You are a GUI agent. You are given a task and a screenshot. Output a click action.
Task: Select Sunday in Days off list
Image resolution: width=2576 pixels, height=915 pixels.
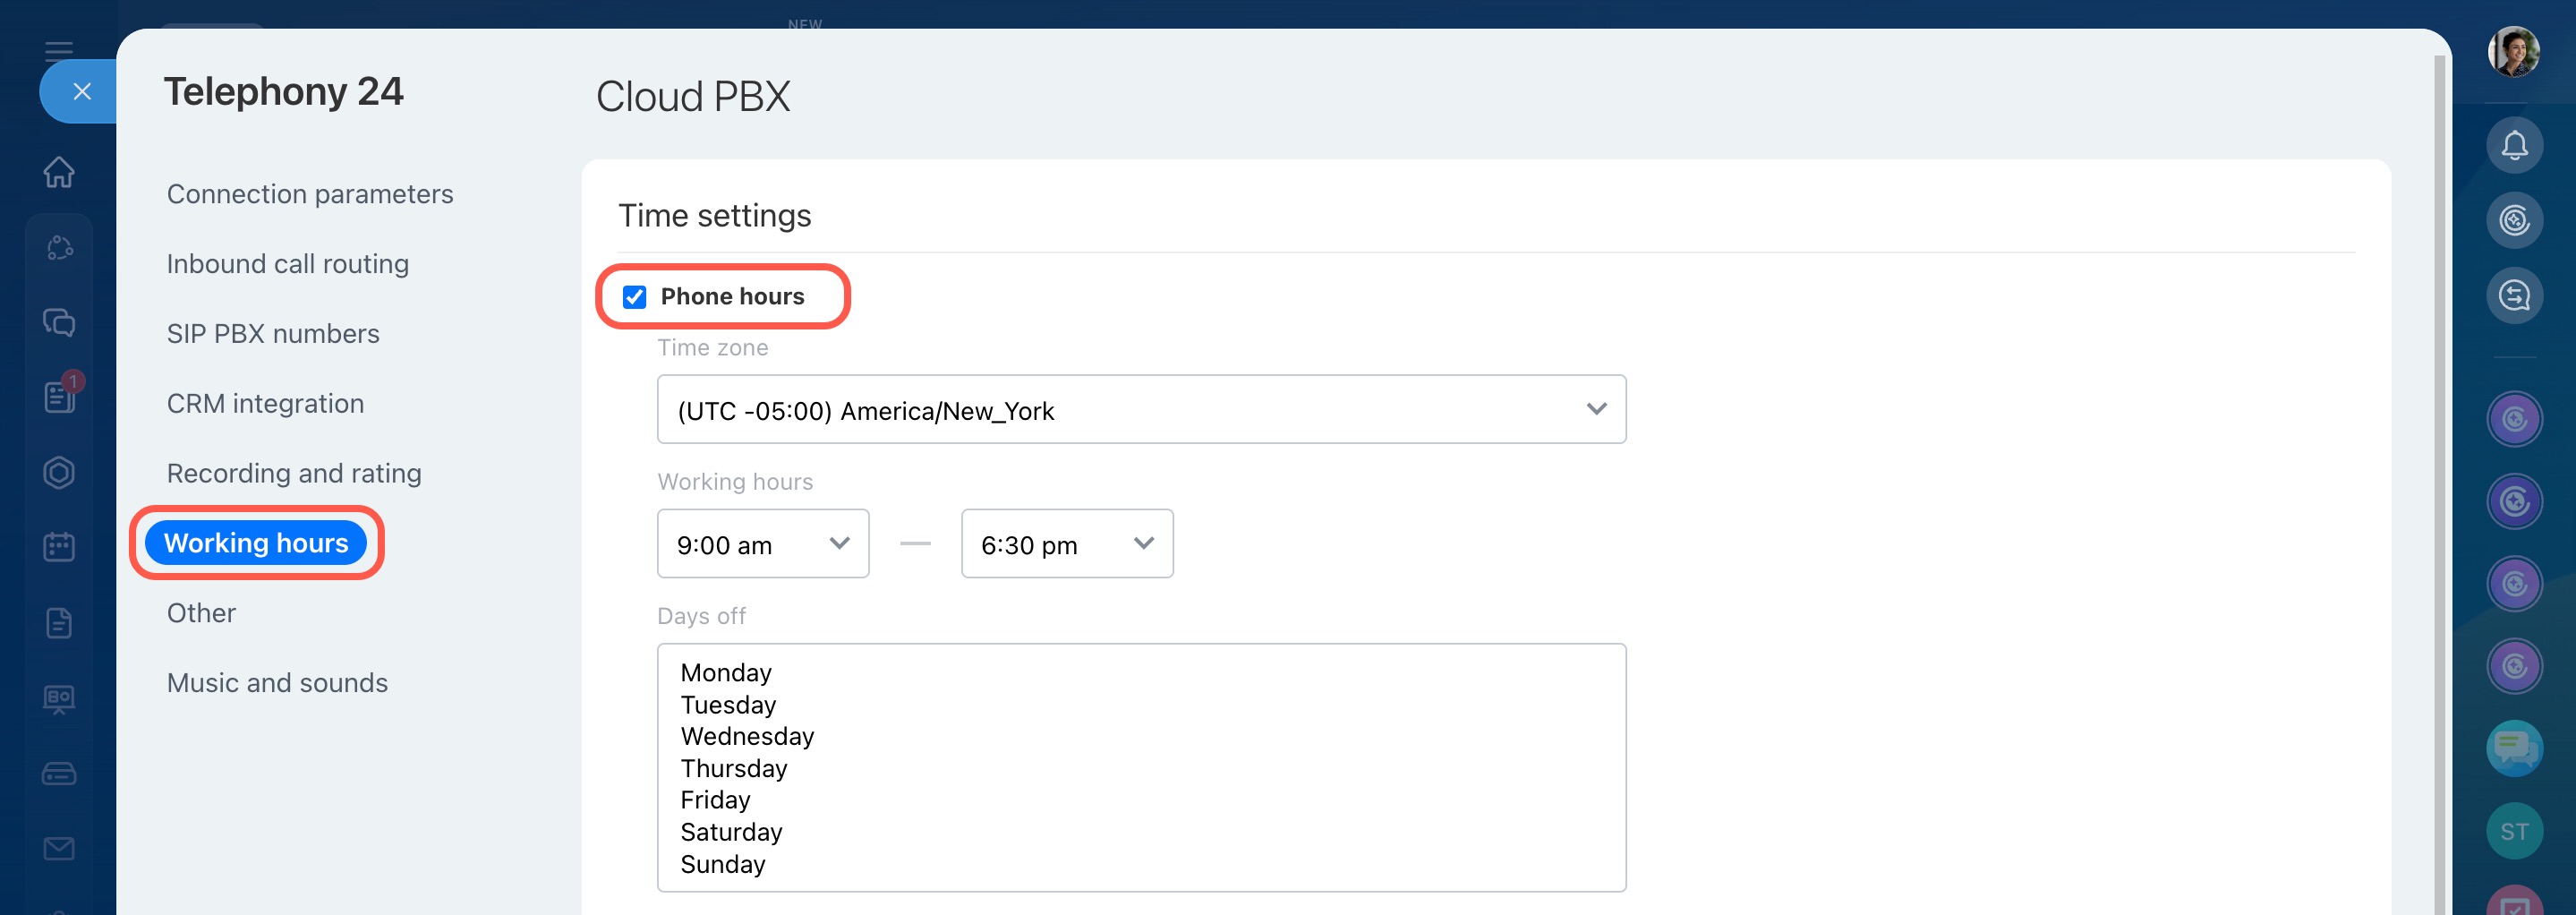[723, 864]
